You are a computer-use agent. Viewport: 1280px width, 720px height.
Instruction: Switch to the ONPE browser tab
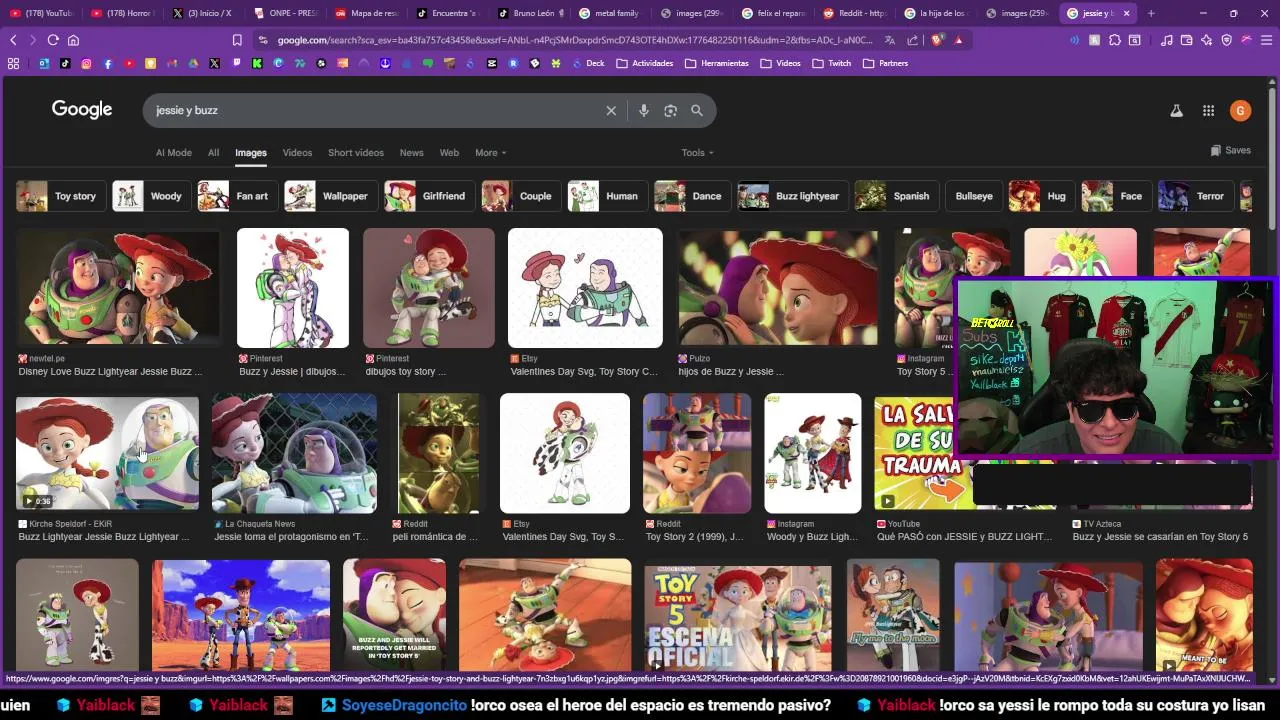click(286, 13)
